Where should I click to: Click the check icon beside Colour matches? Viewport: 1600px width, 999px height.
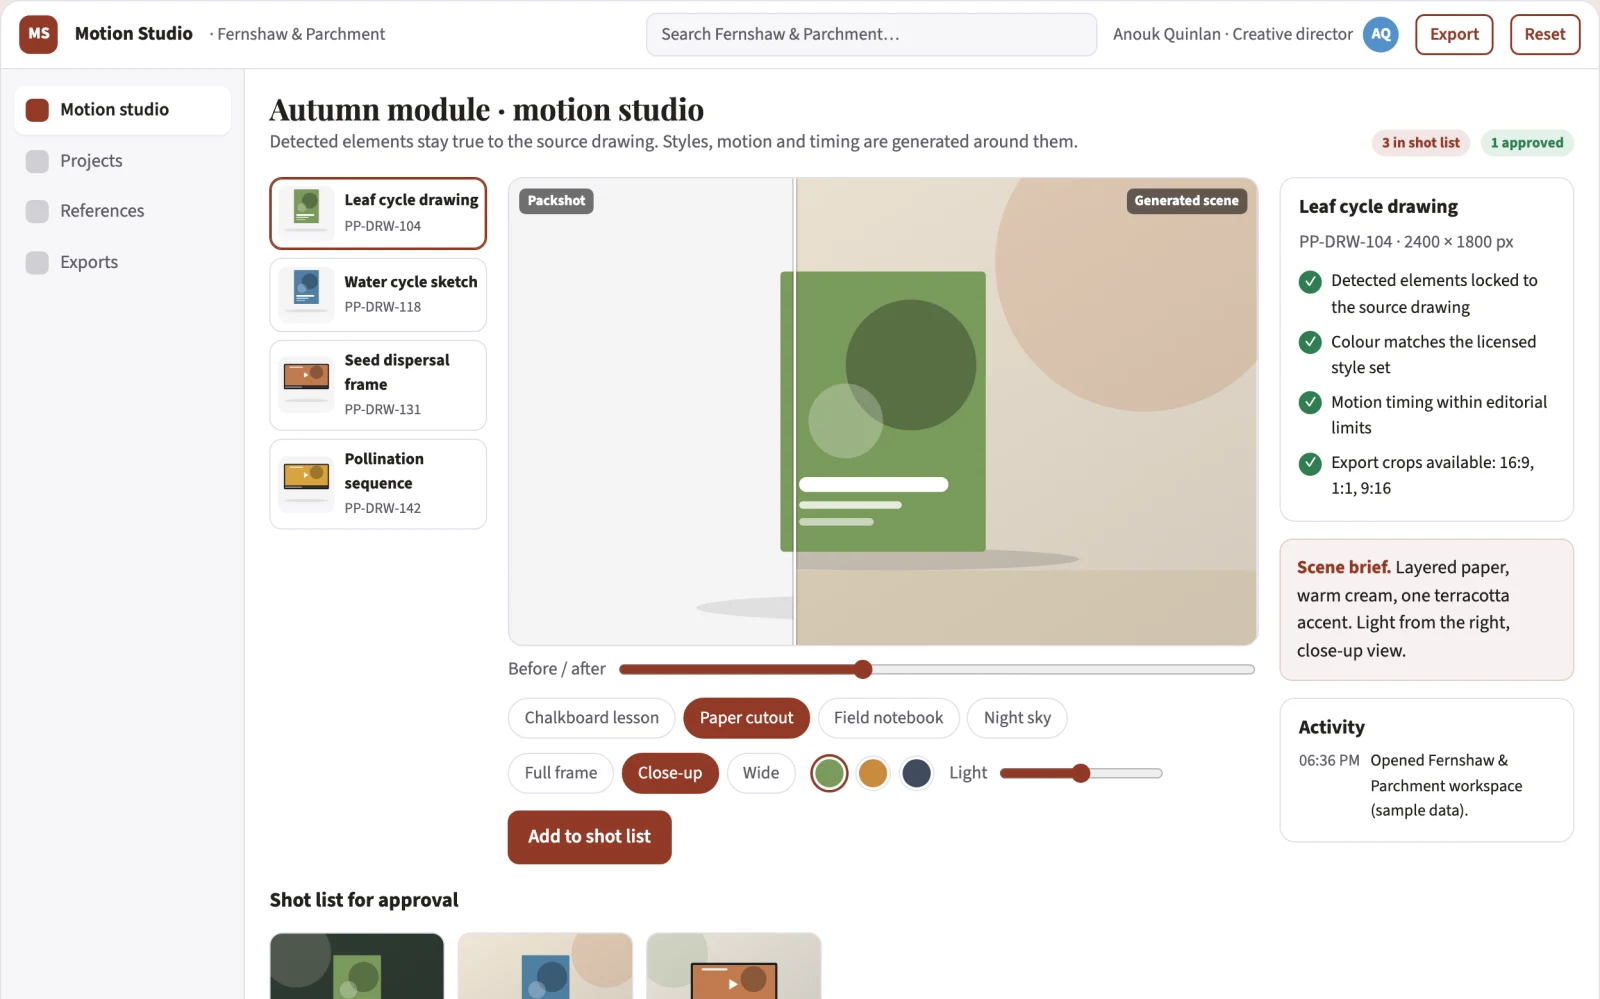click(1310, 343)
